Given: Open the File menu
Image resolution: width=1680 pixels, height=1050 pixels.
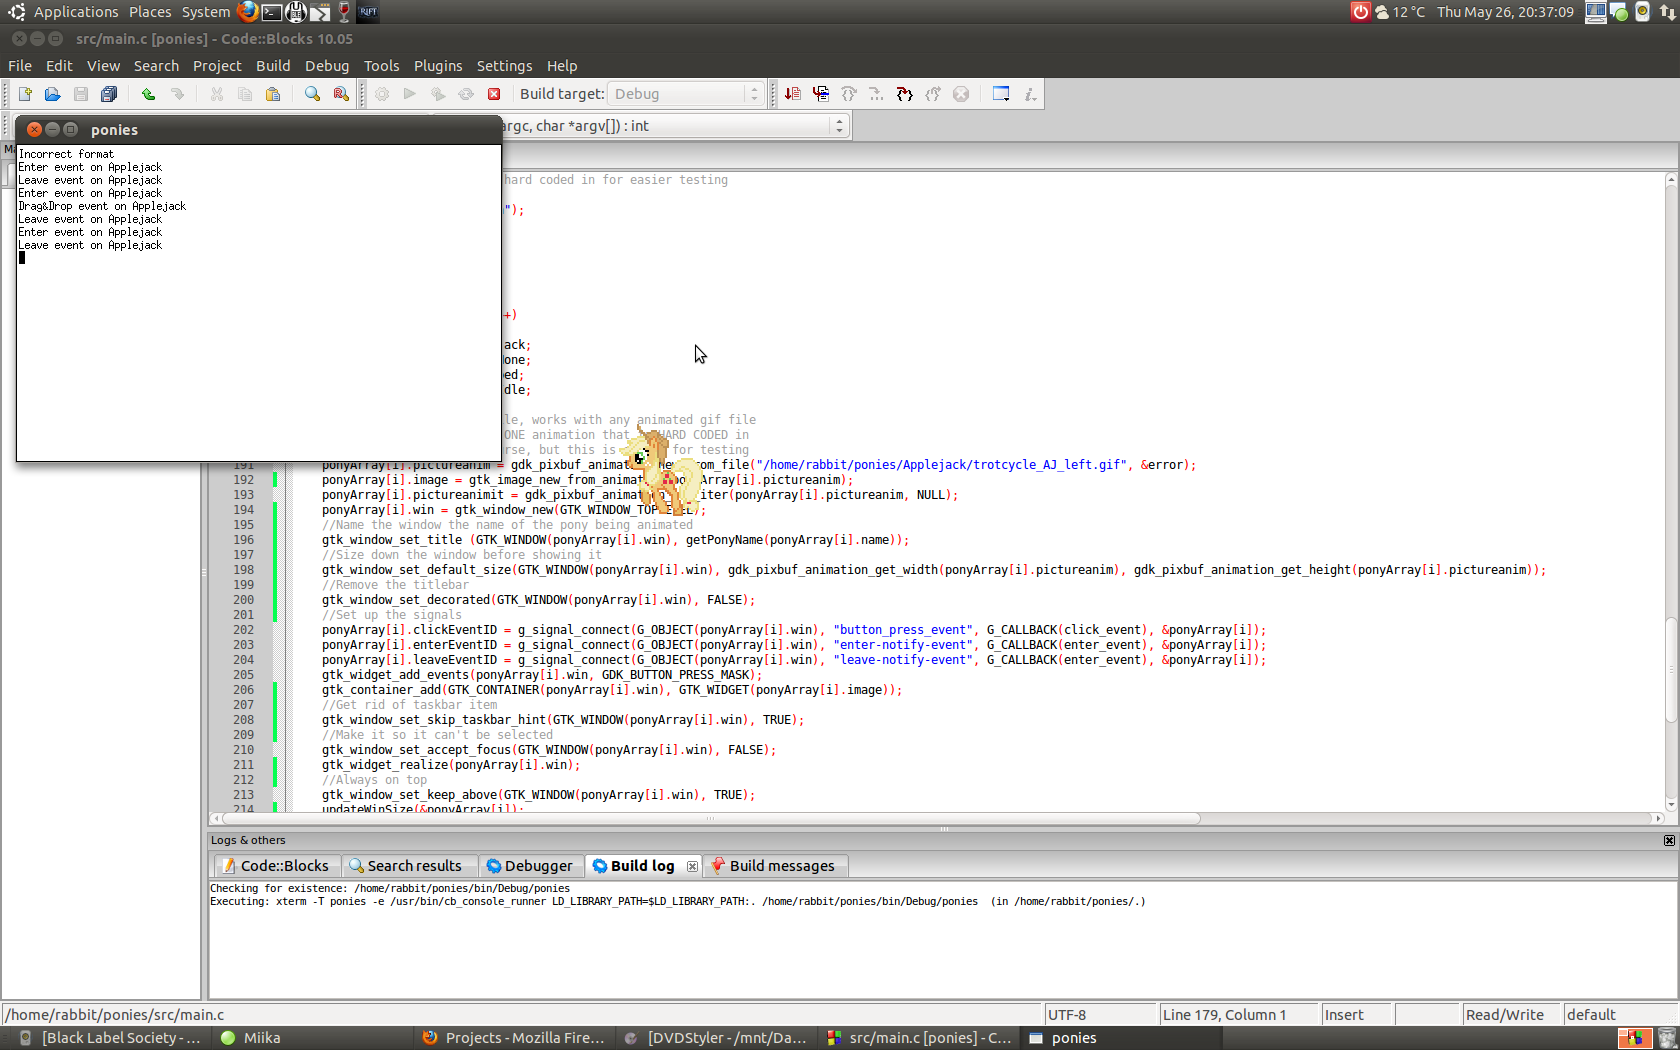Looking at the screenshot, I should (x=20, y=66).
